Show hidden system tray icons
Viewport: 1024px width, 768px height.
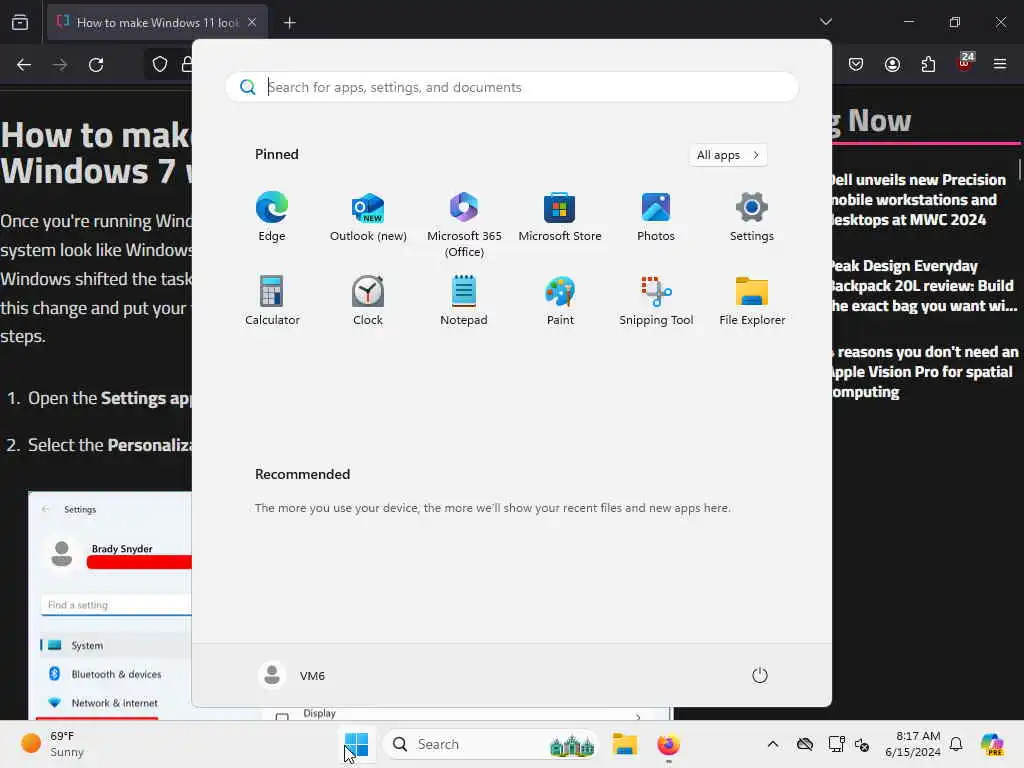point(773,744)
